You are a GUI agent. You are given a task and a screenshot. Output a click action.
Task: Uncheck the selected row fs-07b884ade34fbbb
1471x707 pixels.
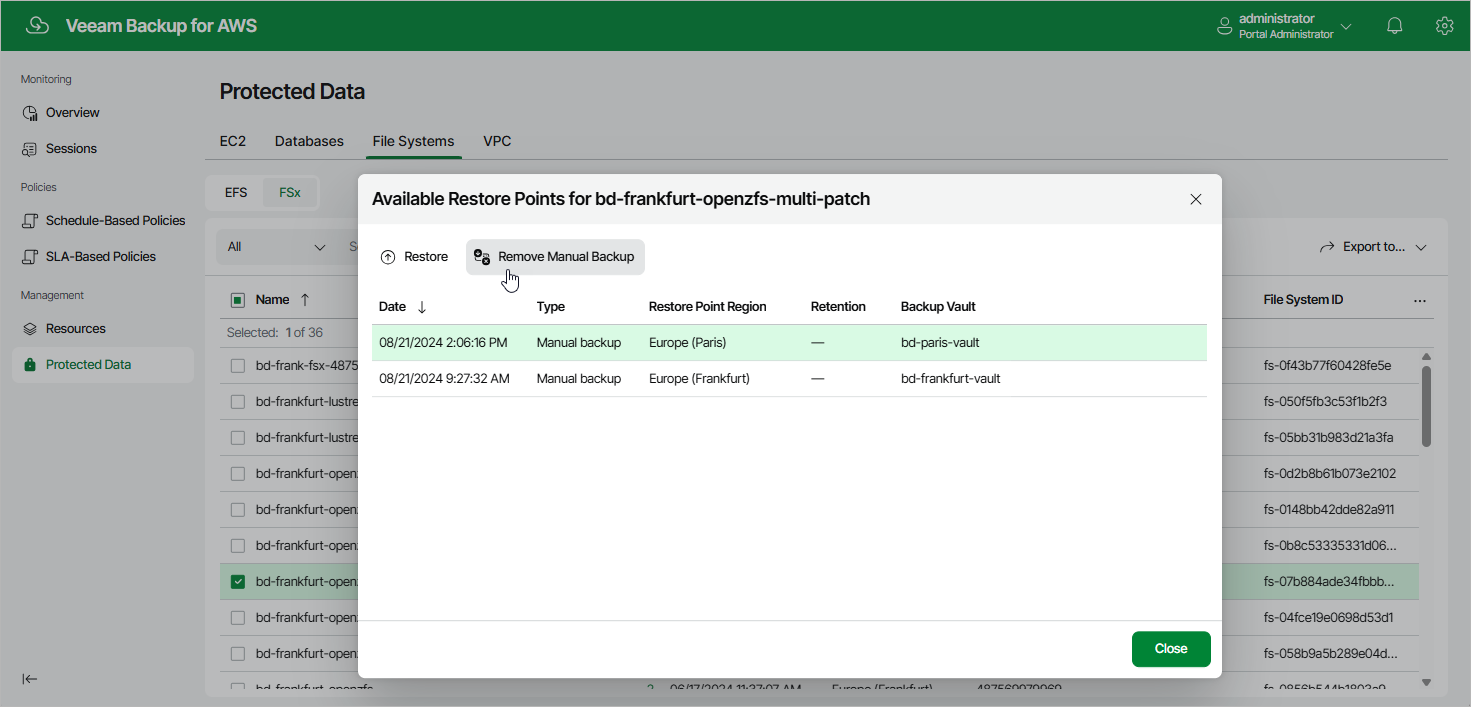[x=238, y=582]
